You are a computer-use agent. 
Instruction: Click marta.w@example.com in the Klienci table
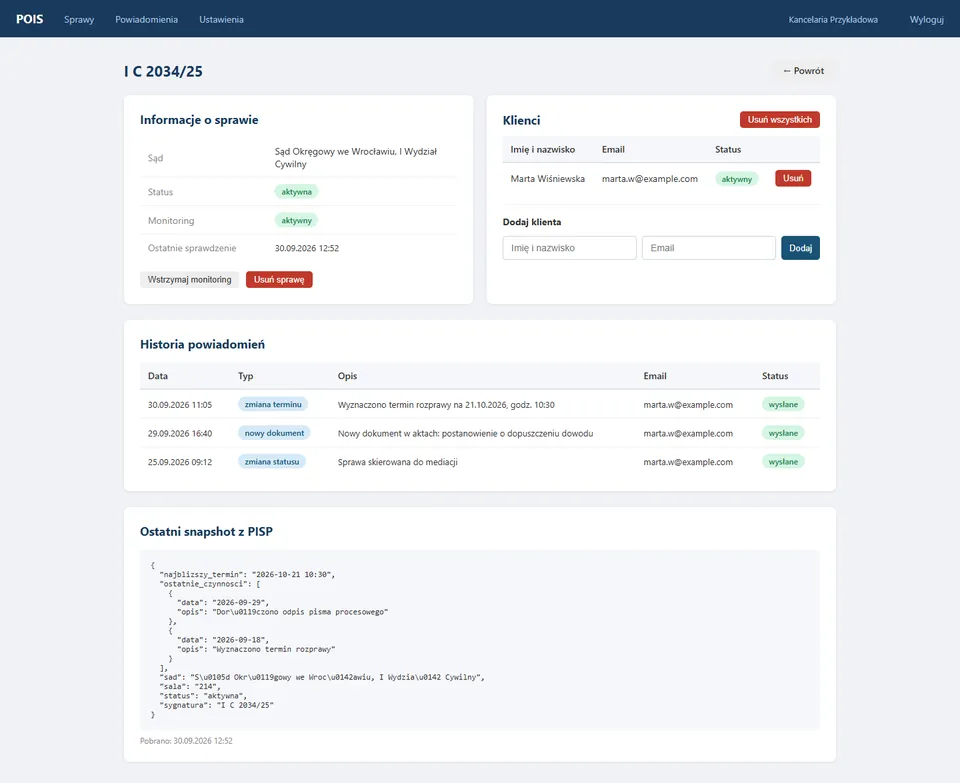(x=650, y=179)
